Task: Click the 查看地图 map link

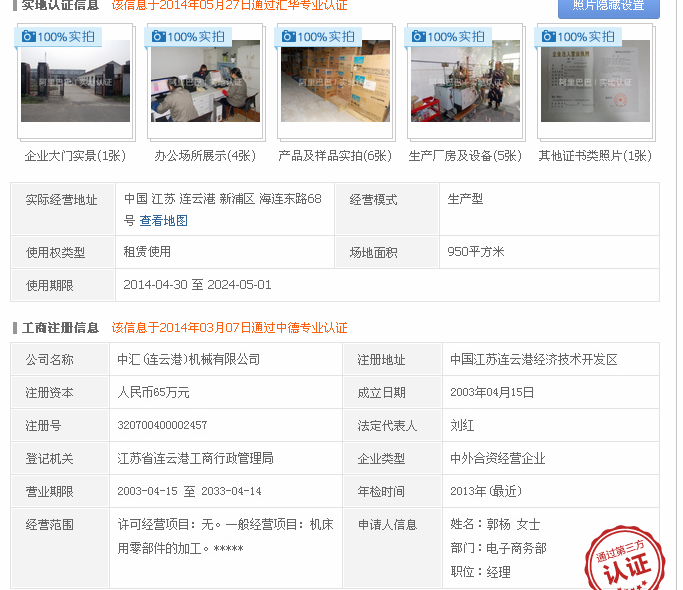Action: tap(163, 221)
